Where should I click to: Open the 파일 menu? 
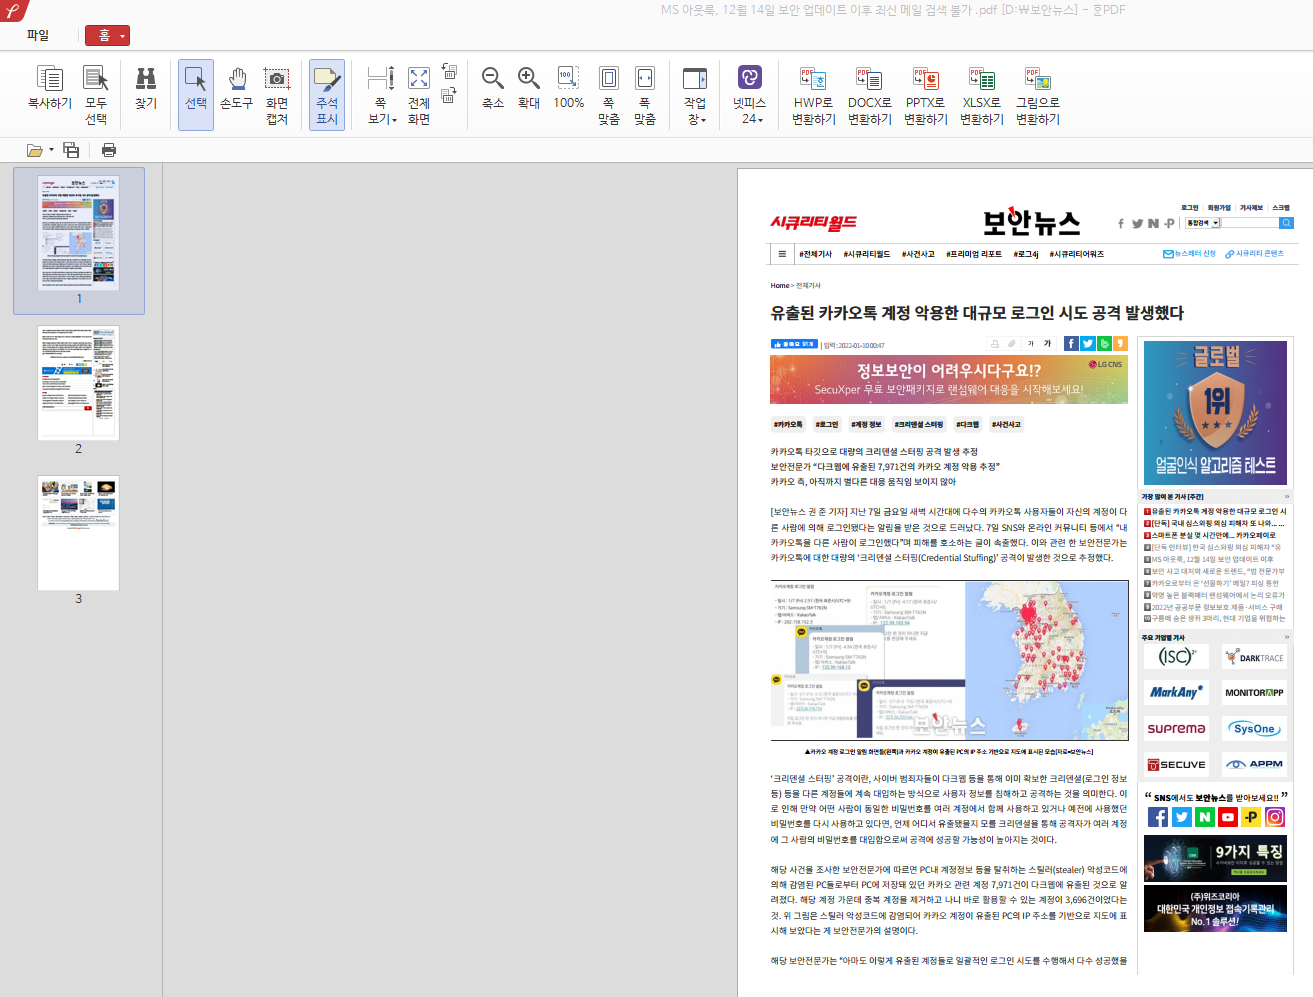click(38, 35)
